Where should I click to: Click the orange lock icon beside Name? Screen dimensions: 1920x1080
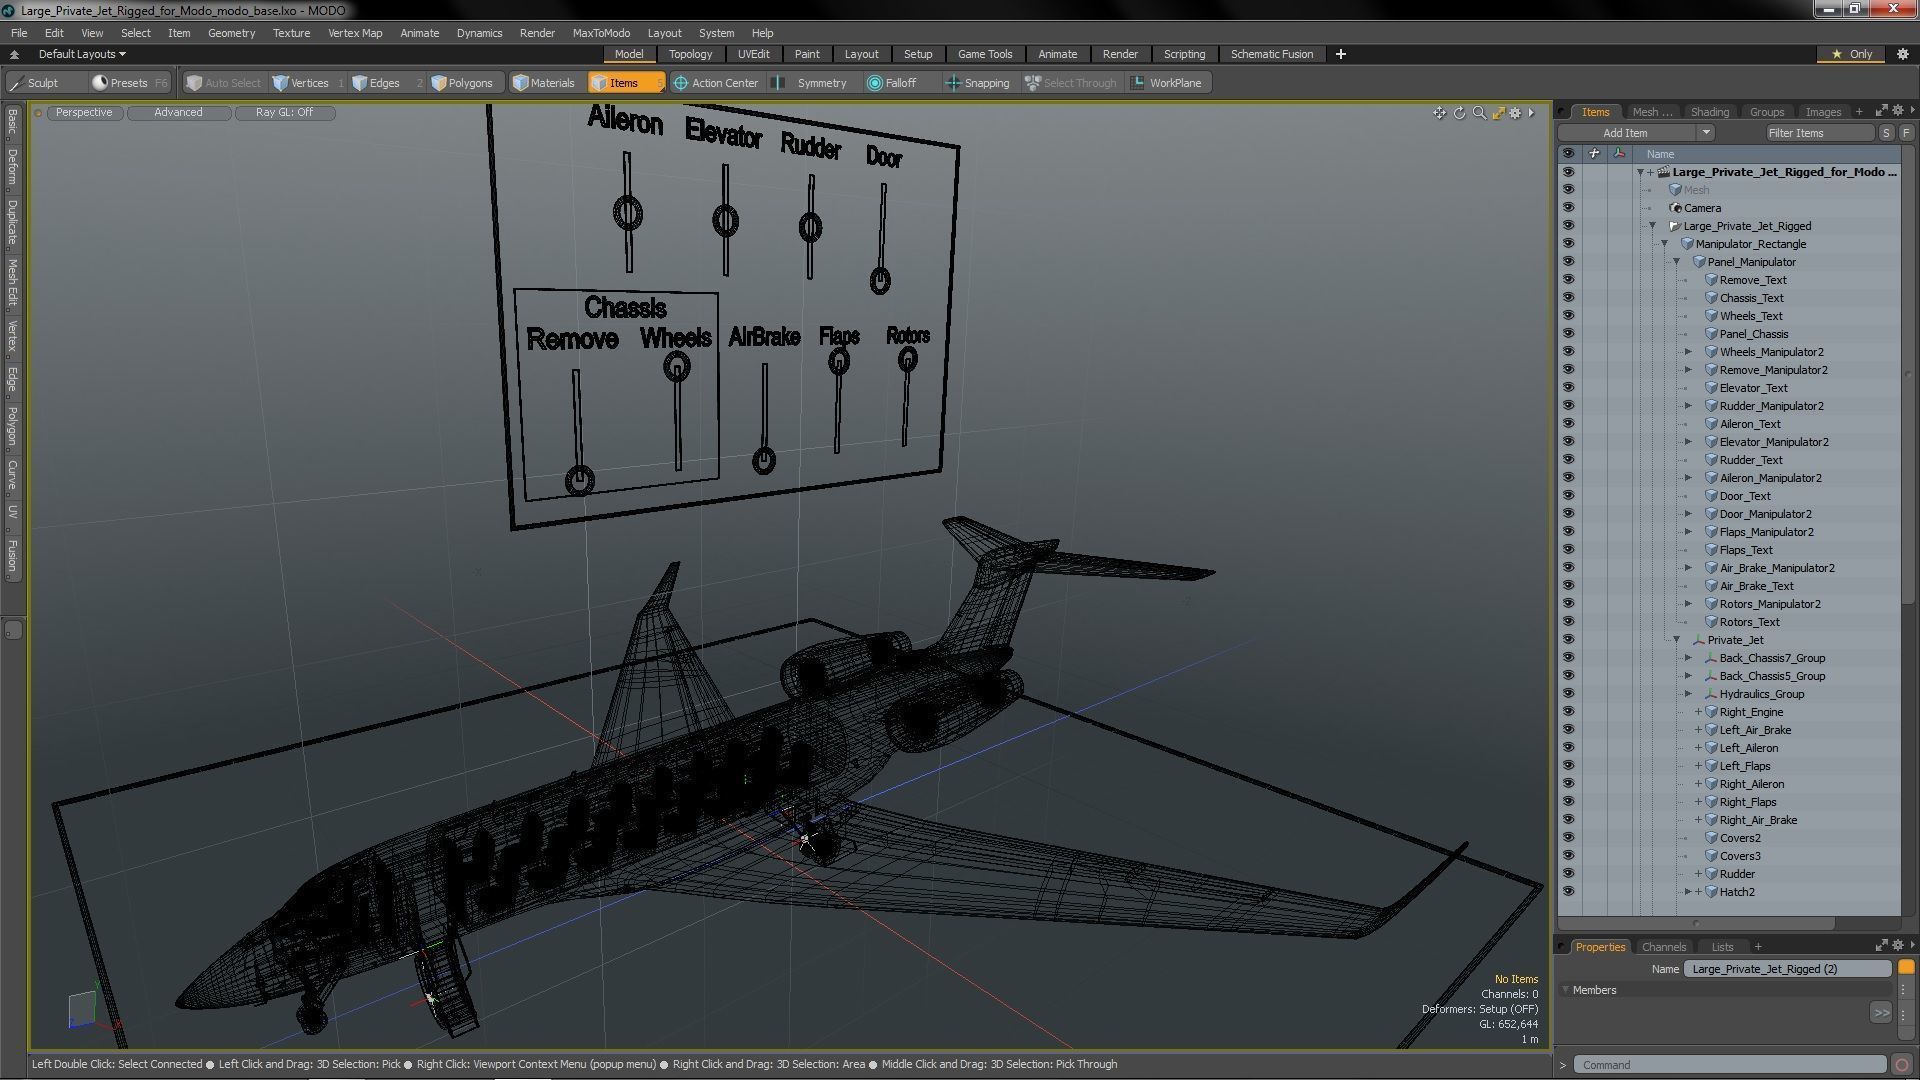(1906, 967)
